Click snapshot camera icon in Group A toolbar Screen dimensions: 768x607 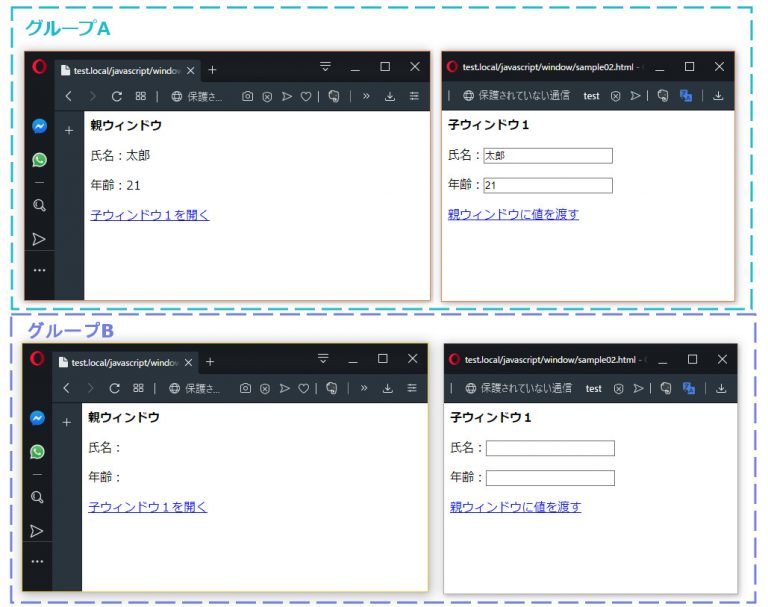pos(247,97)
